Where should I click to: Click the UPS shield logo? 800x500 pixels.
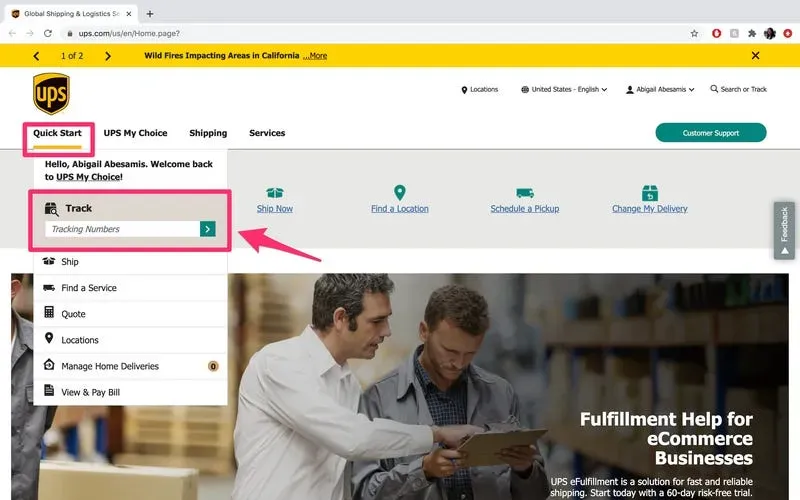(51, 94)
